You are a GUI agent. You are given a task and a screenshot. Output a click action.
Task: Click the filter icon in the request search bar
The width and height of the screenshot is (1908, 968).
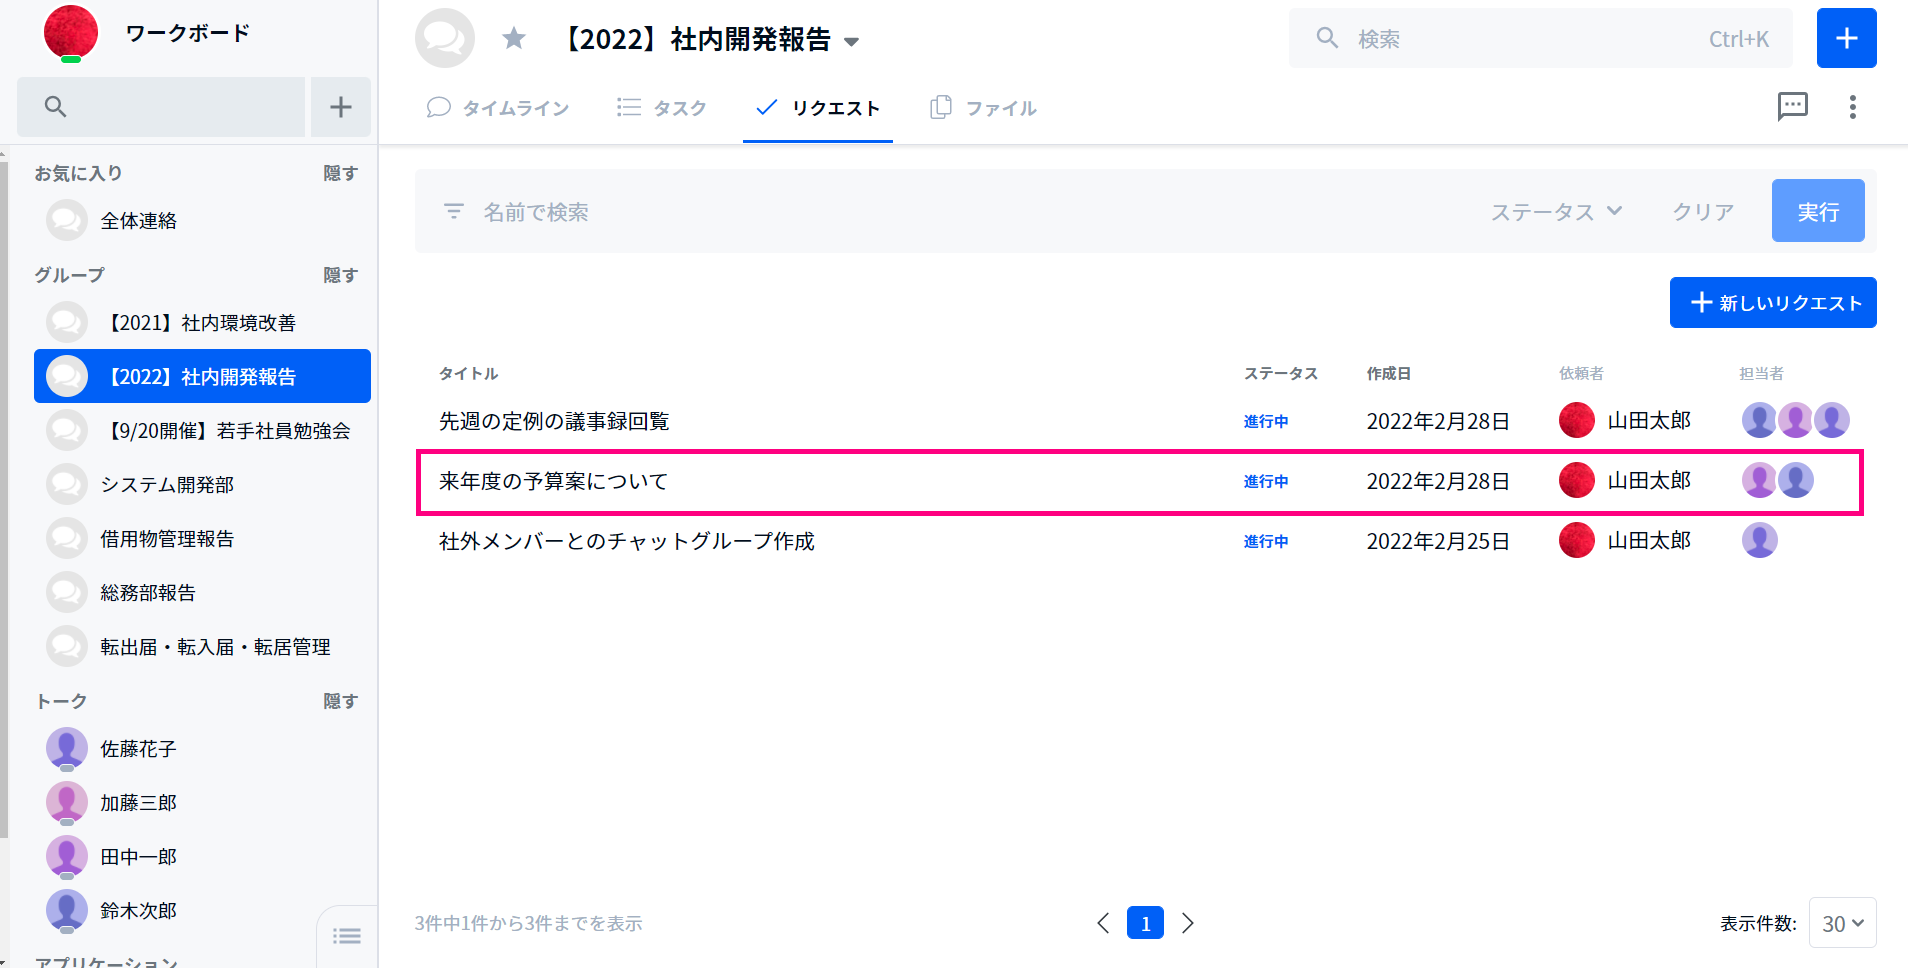coord(455,211)
